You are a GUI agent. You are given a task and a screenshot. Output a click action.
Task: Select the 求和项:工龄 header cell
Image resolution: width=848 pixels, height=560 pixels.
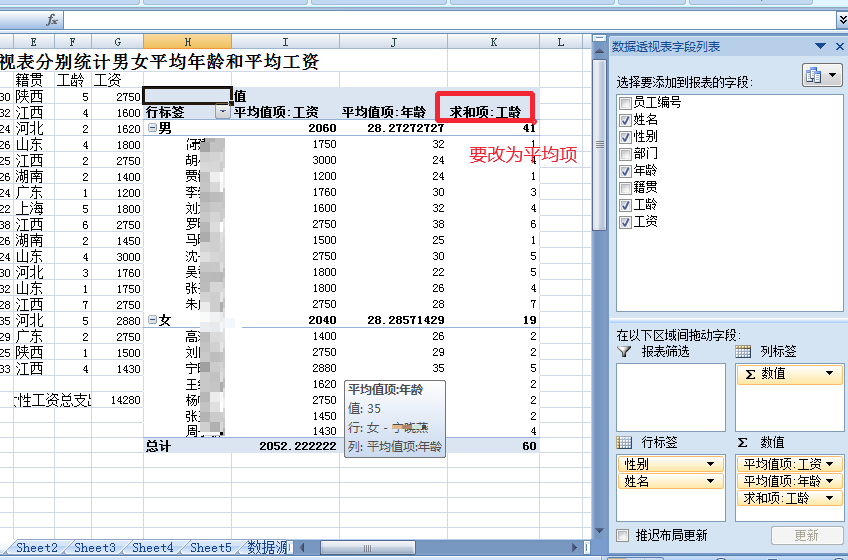coord(485,112)
